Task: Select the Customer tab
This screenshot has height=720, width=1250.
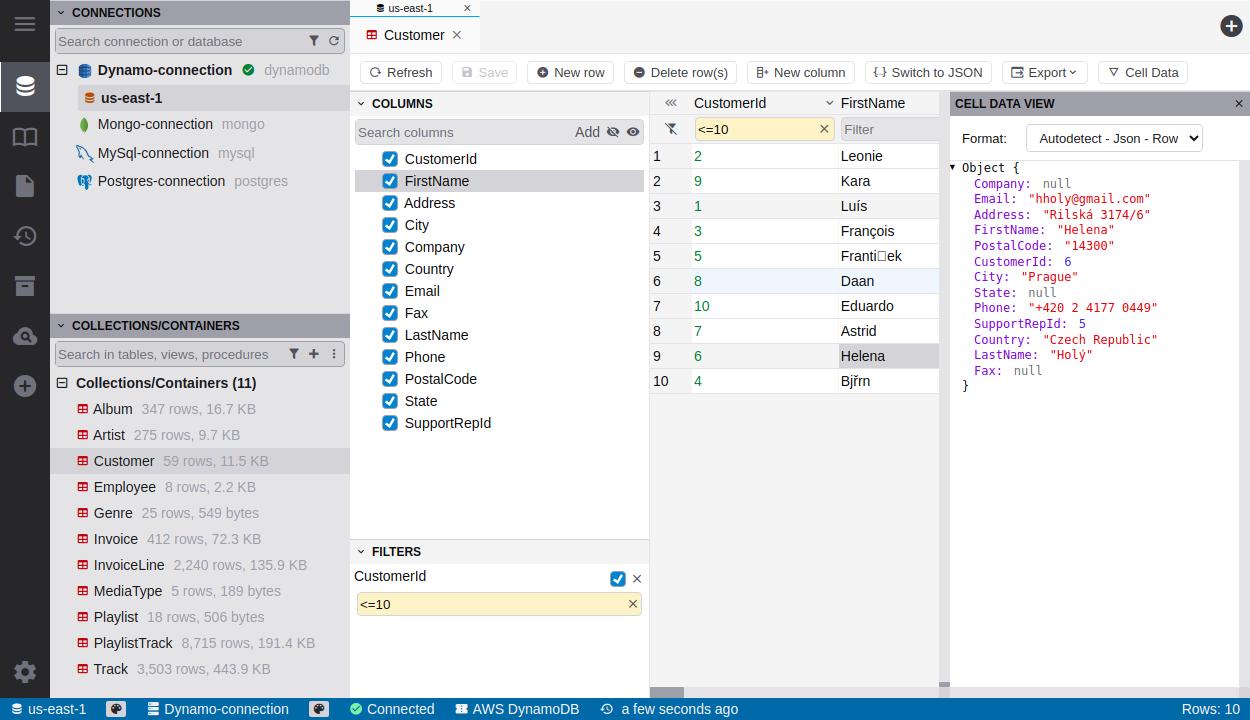Action: click(414, 35)
